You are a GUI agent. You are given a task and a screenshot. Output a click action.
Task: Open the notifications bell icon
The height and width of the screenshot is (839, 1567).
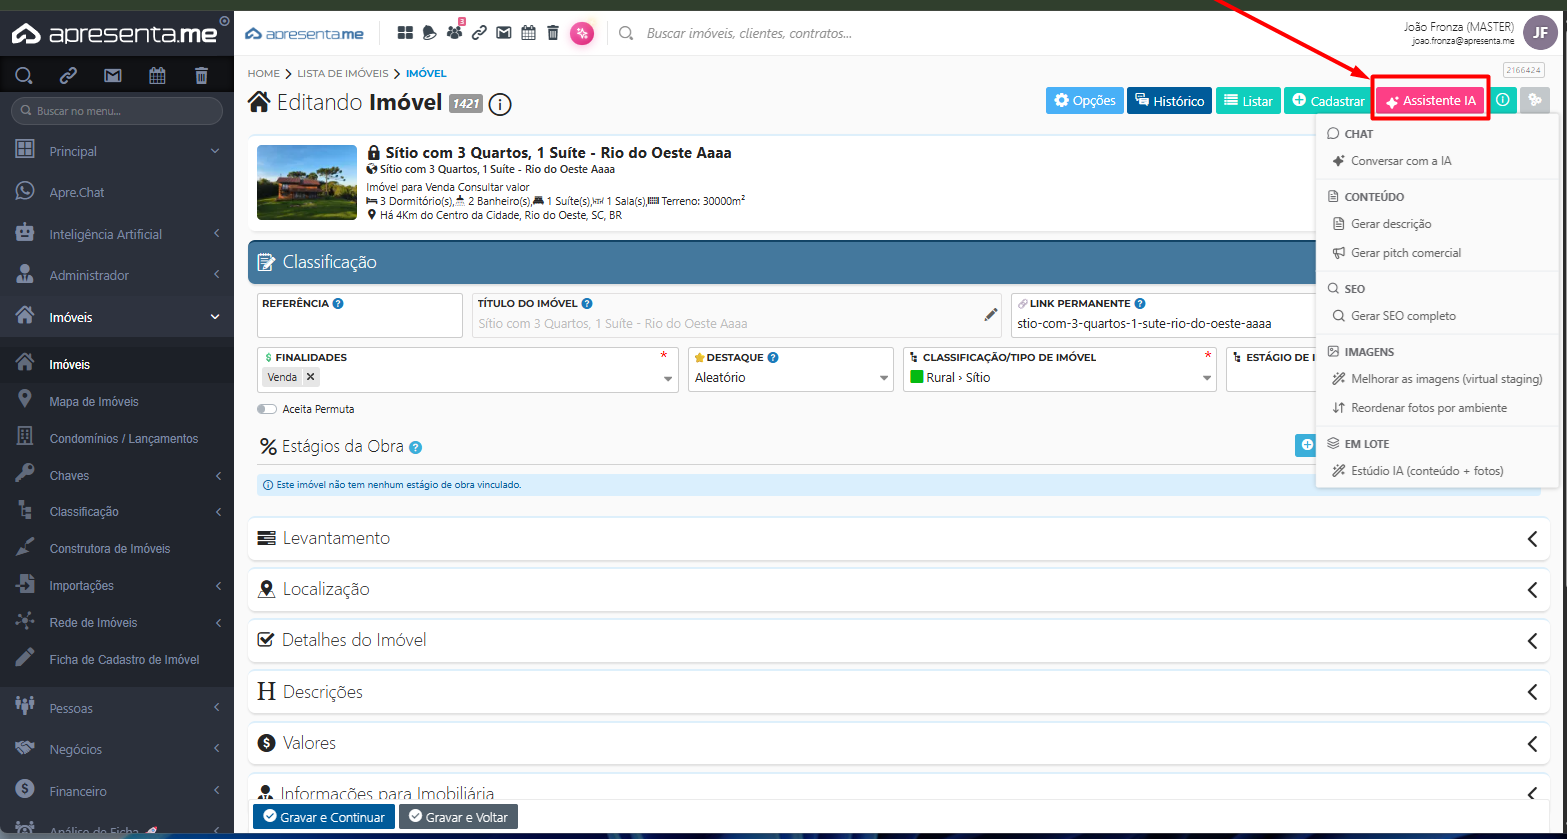click(x=430, y=33)
